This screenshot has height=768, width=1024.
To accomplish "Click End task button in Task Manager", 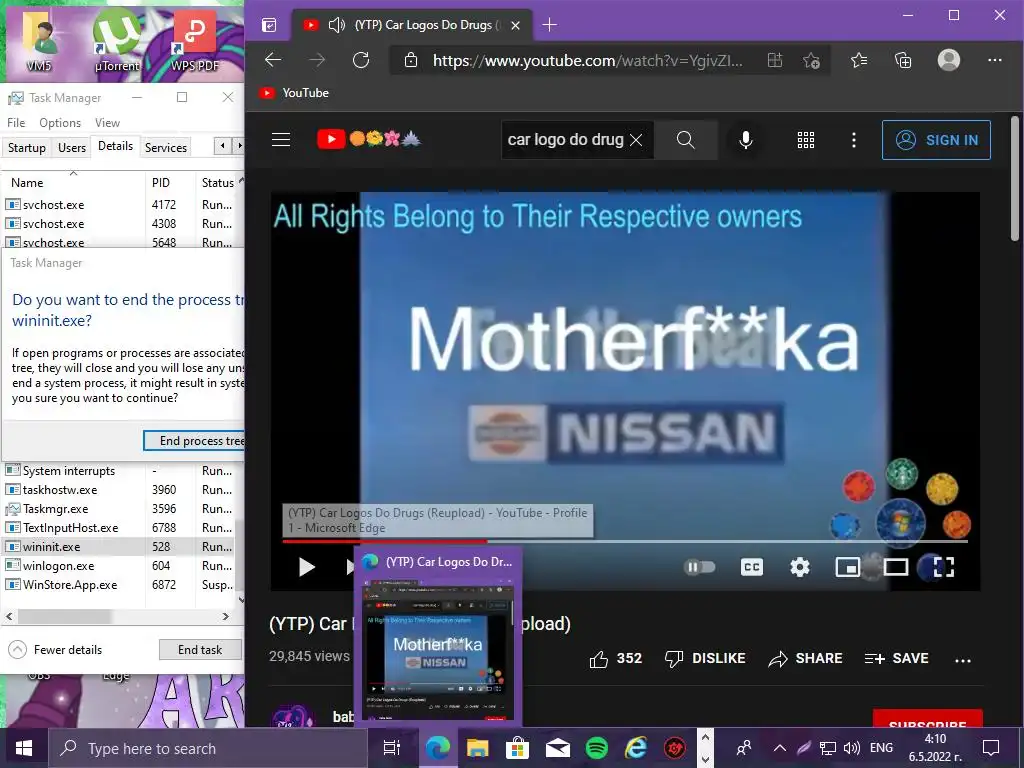I will tap(200, 650).
